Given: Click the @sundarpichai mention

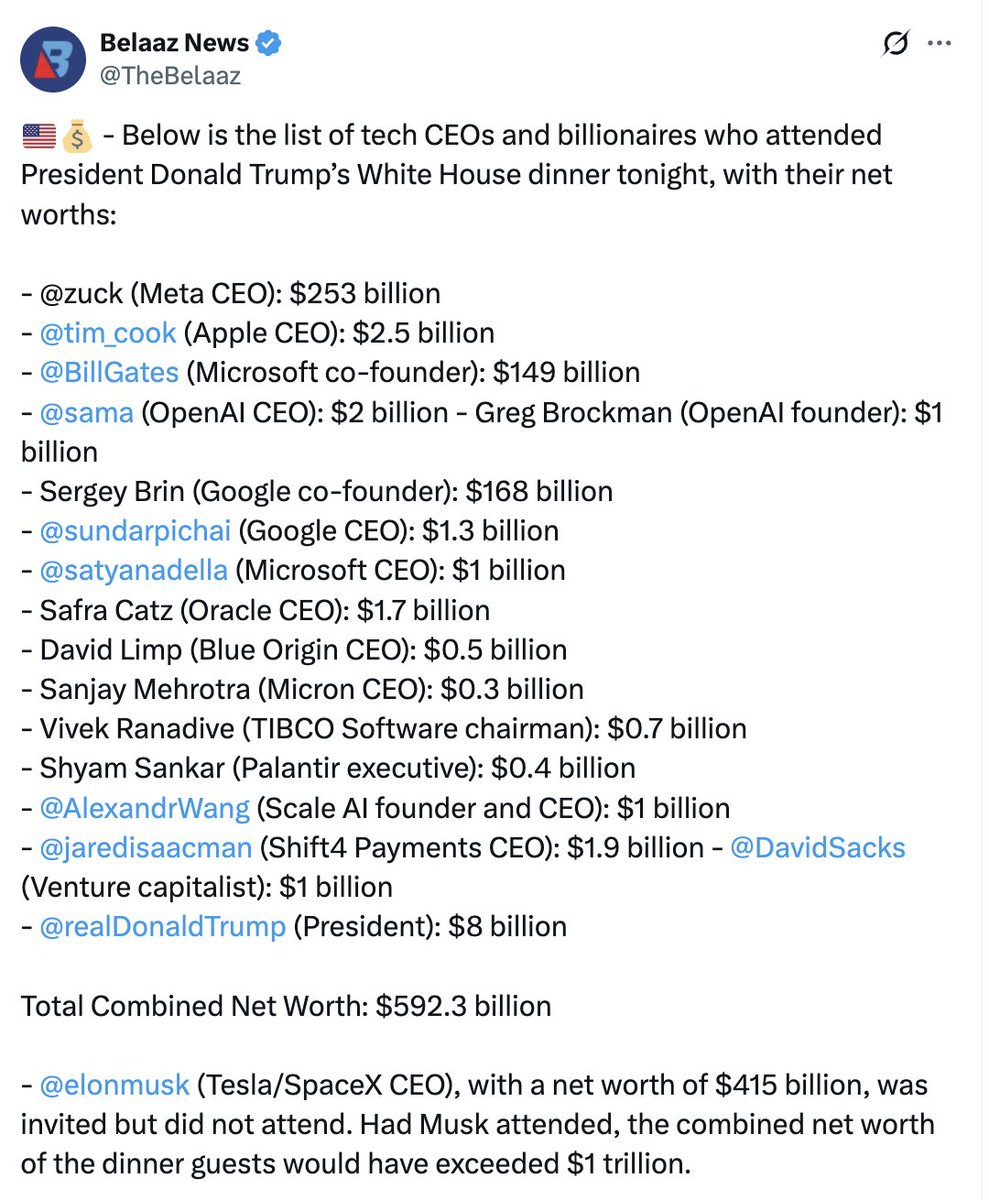Looking at the screenshot, I should pyautogui.click(x=135, y=530).
